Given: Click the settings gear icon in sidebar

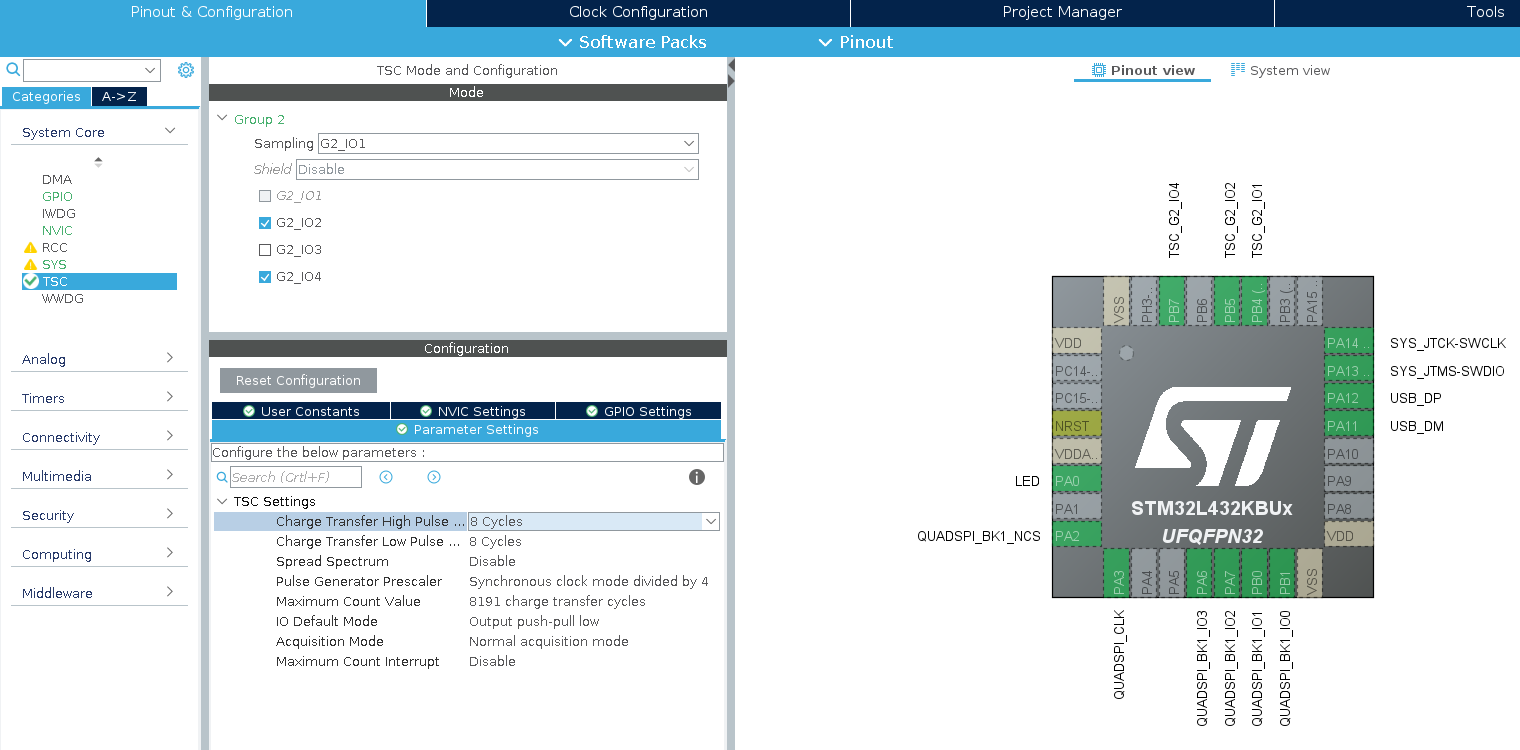Looking at the screenshot, I should (185, 70).
